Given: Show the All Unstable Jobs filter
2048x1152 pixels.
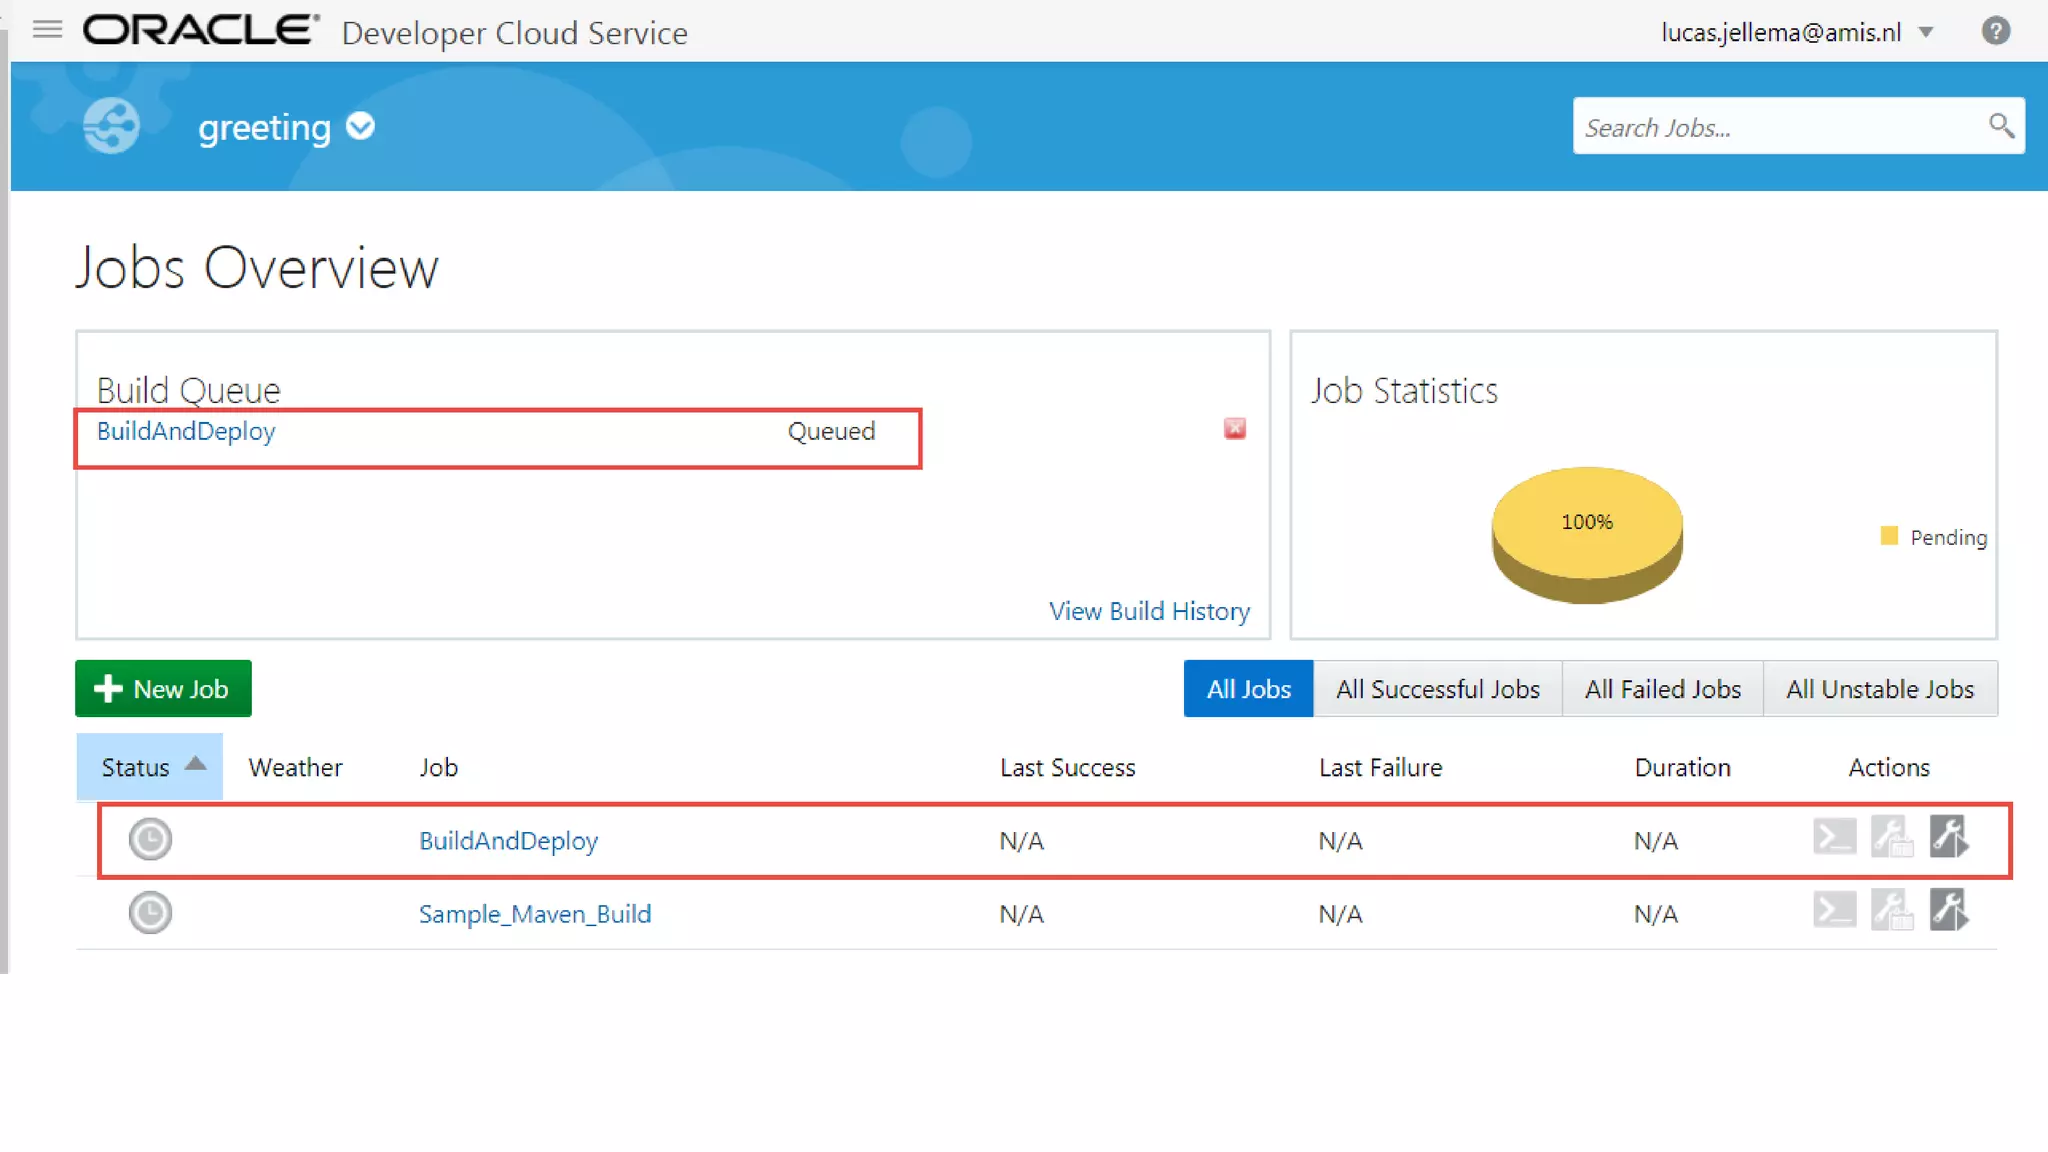Looking at the screenshot, I should pos(1880,689).
